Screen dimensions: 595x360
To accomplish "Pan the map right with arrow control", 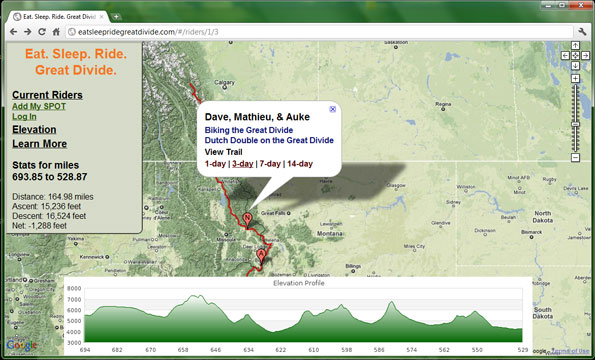I will coord(586,55).
